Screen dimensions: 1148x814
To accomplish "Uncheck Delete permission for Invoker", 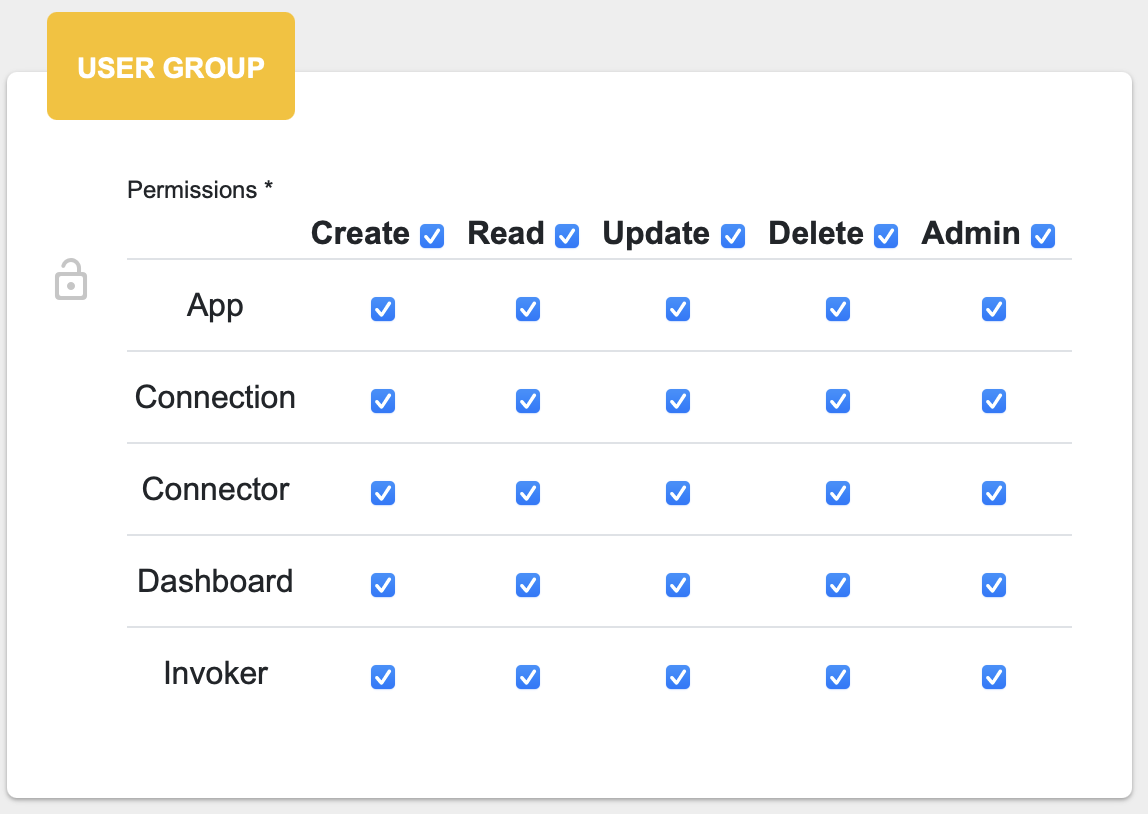I will coord(838,677).
